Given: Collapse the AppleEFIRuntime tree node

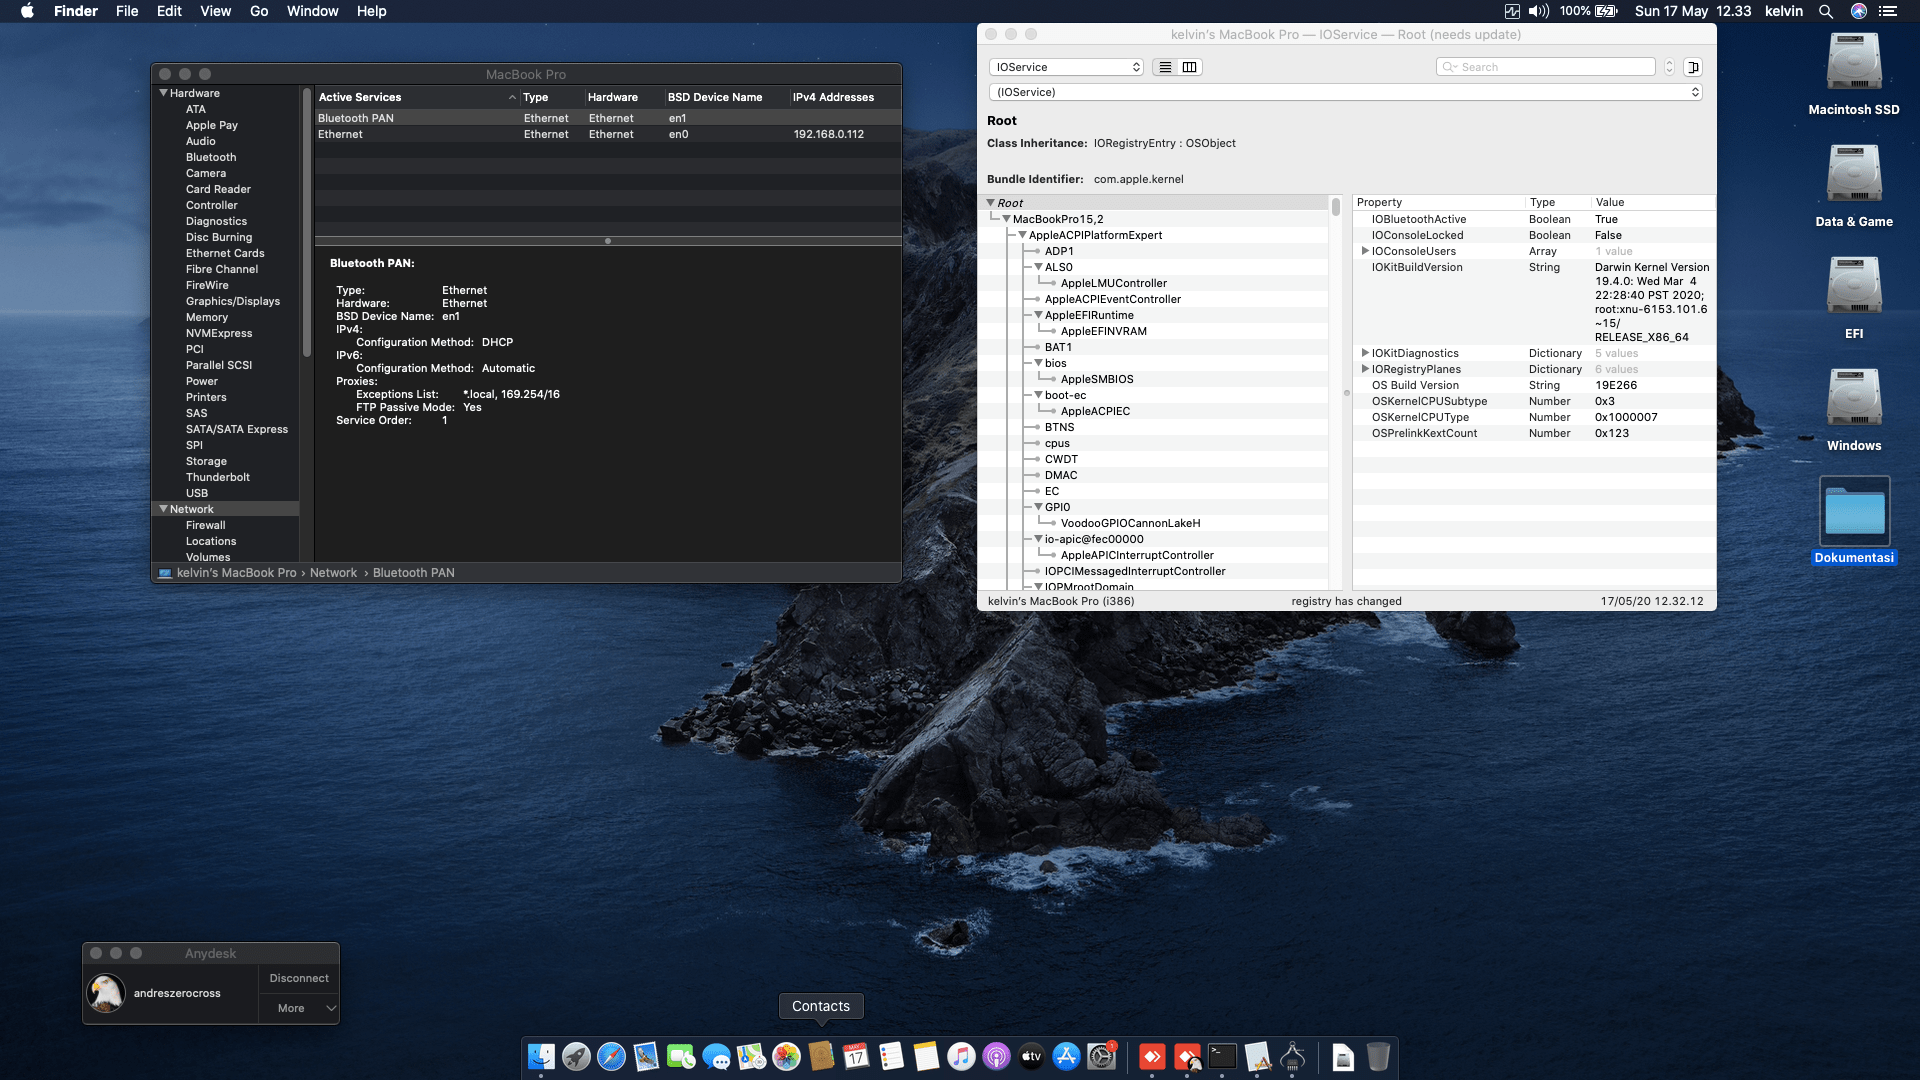Looking at the screenshot, I should [x=1038, y=315].
